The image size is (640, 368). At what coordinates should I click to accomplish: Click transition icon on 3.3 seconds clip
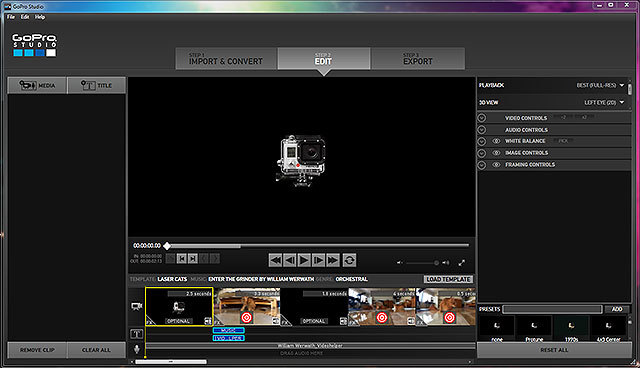click(276, 321)
